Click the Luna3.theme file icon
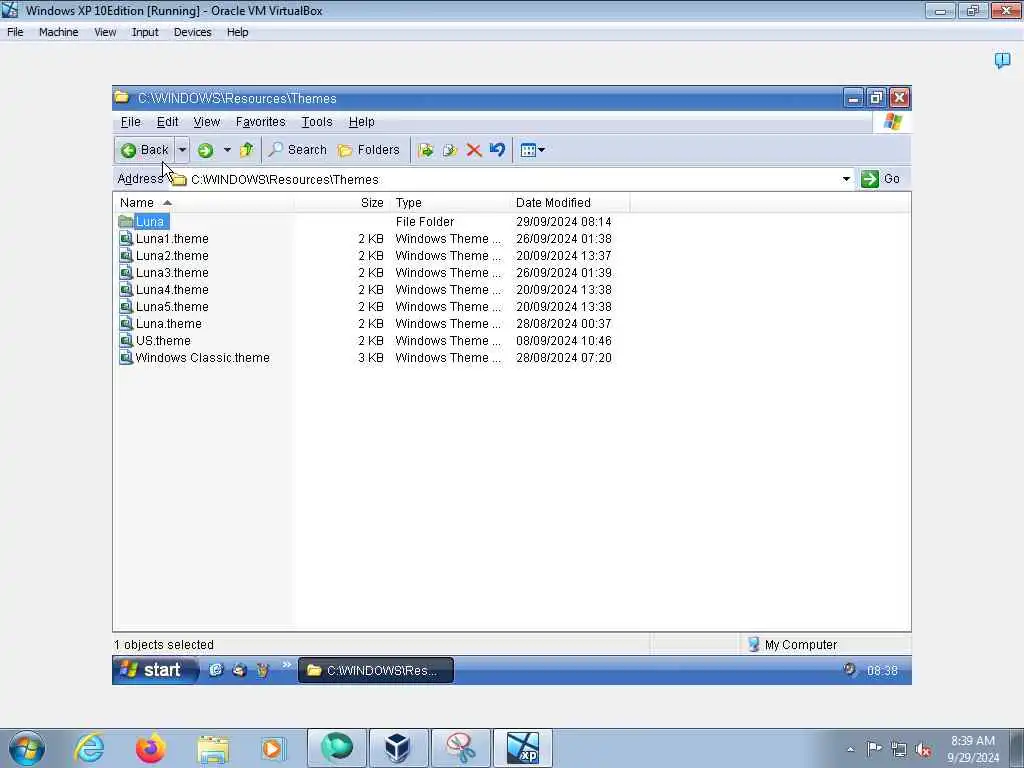1024x768 pixels. coord(126,272)
